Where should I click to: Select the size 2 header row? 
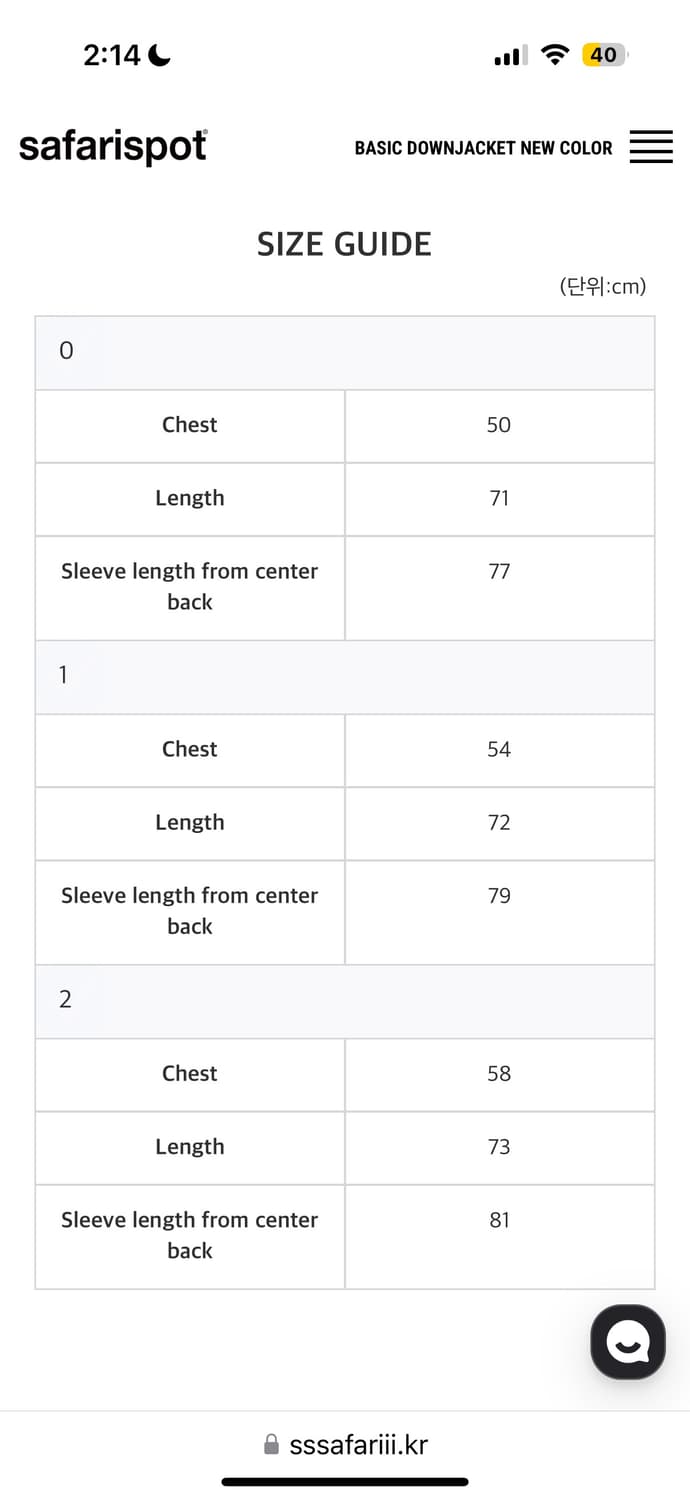pyautogui.click(x=345, y=999)
